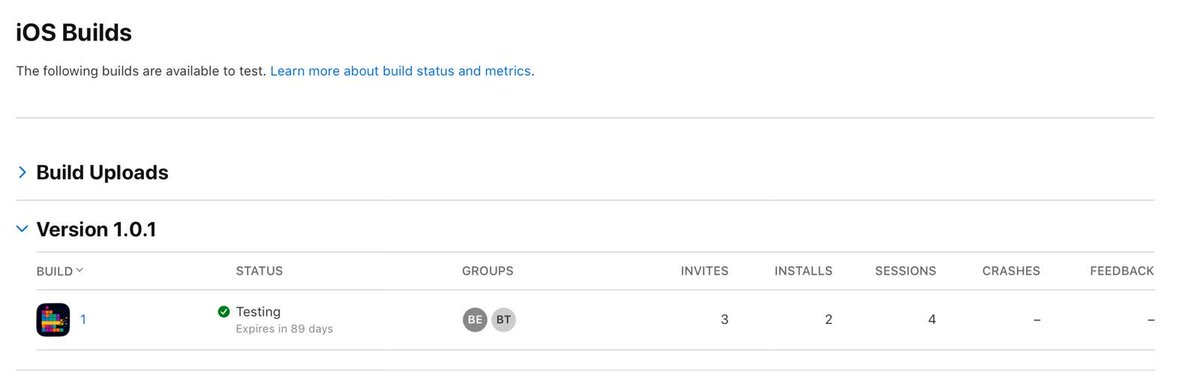This screenshot has width=1200, height=378.
Task: Click the STATUS column header
Action: tap(259, 271)
